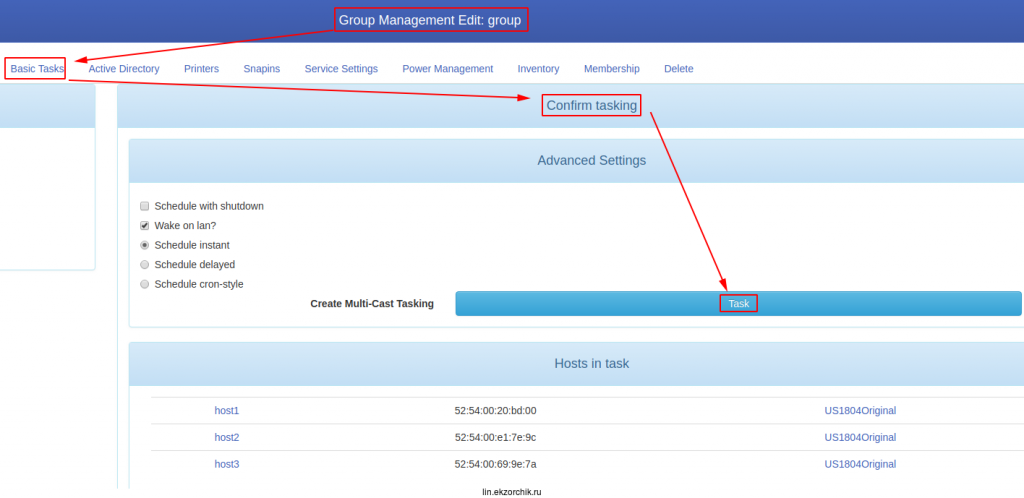Image resolution: width=1024 pixels, height=498 pixels.
Task: Click the Delete tab
Action: (x=678, y=69)
